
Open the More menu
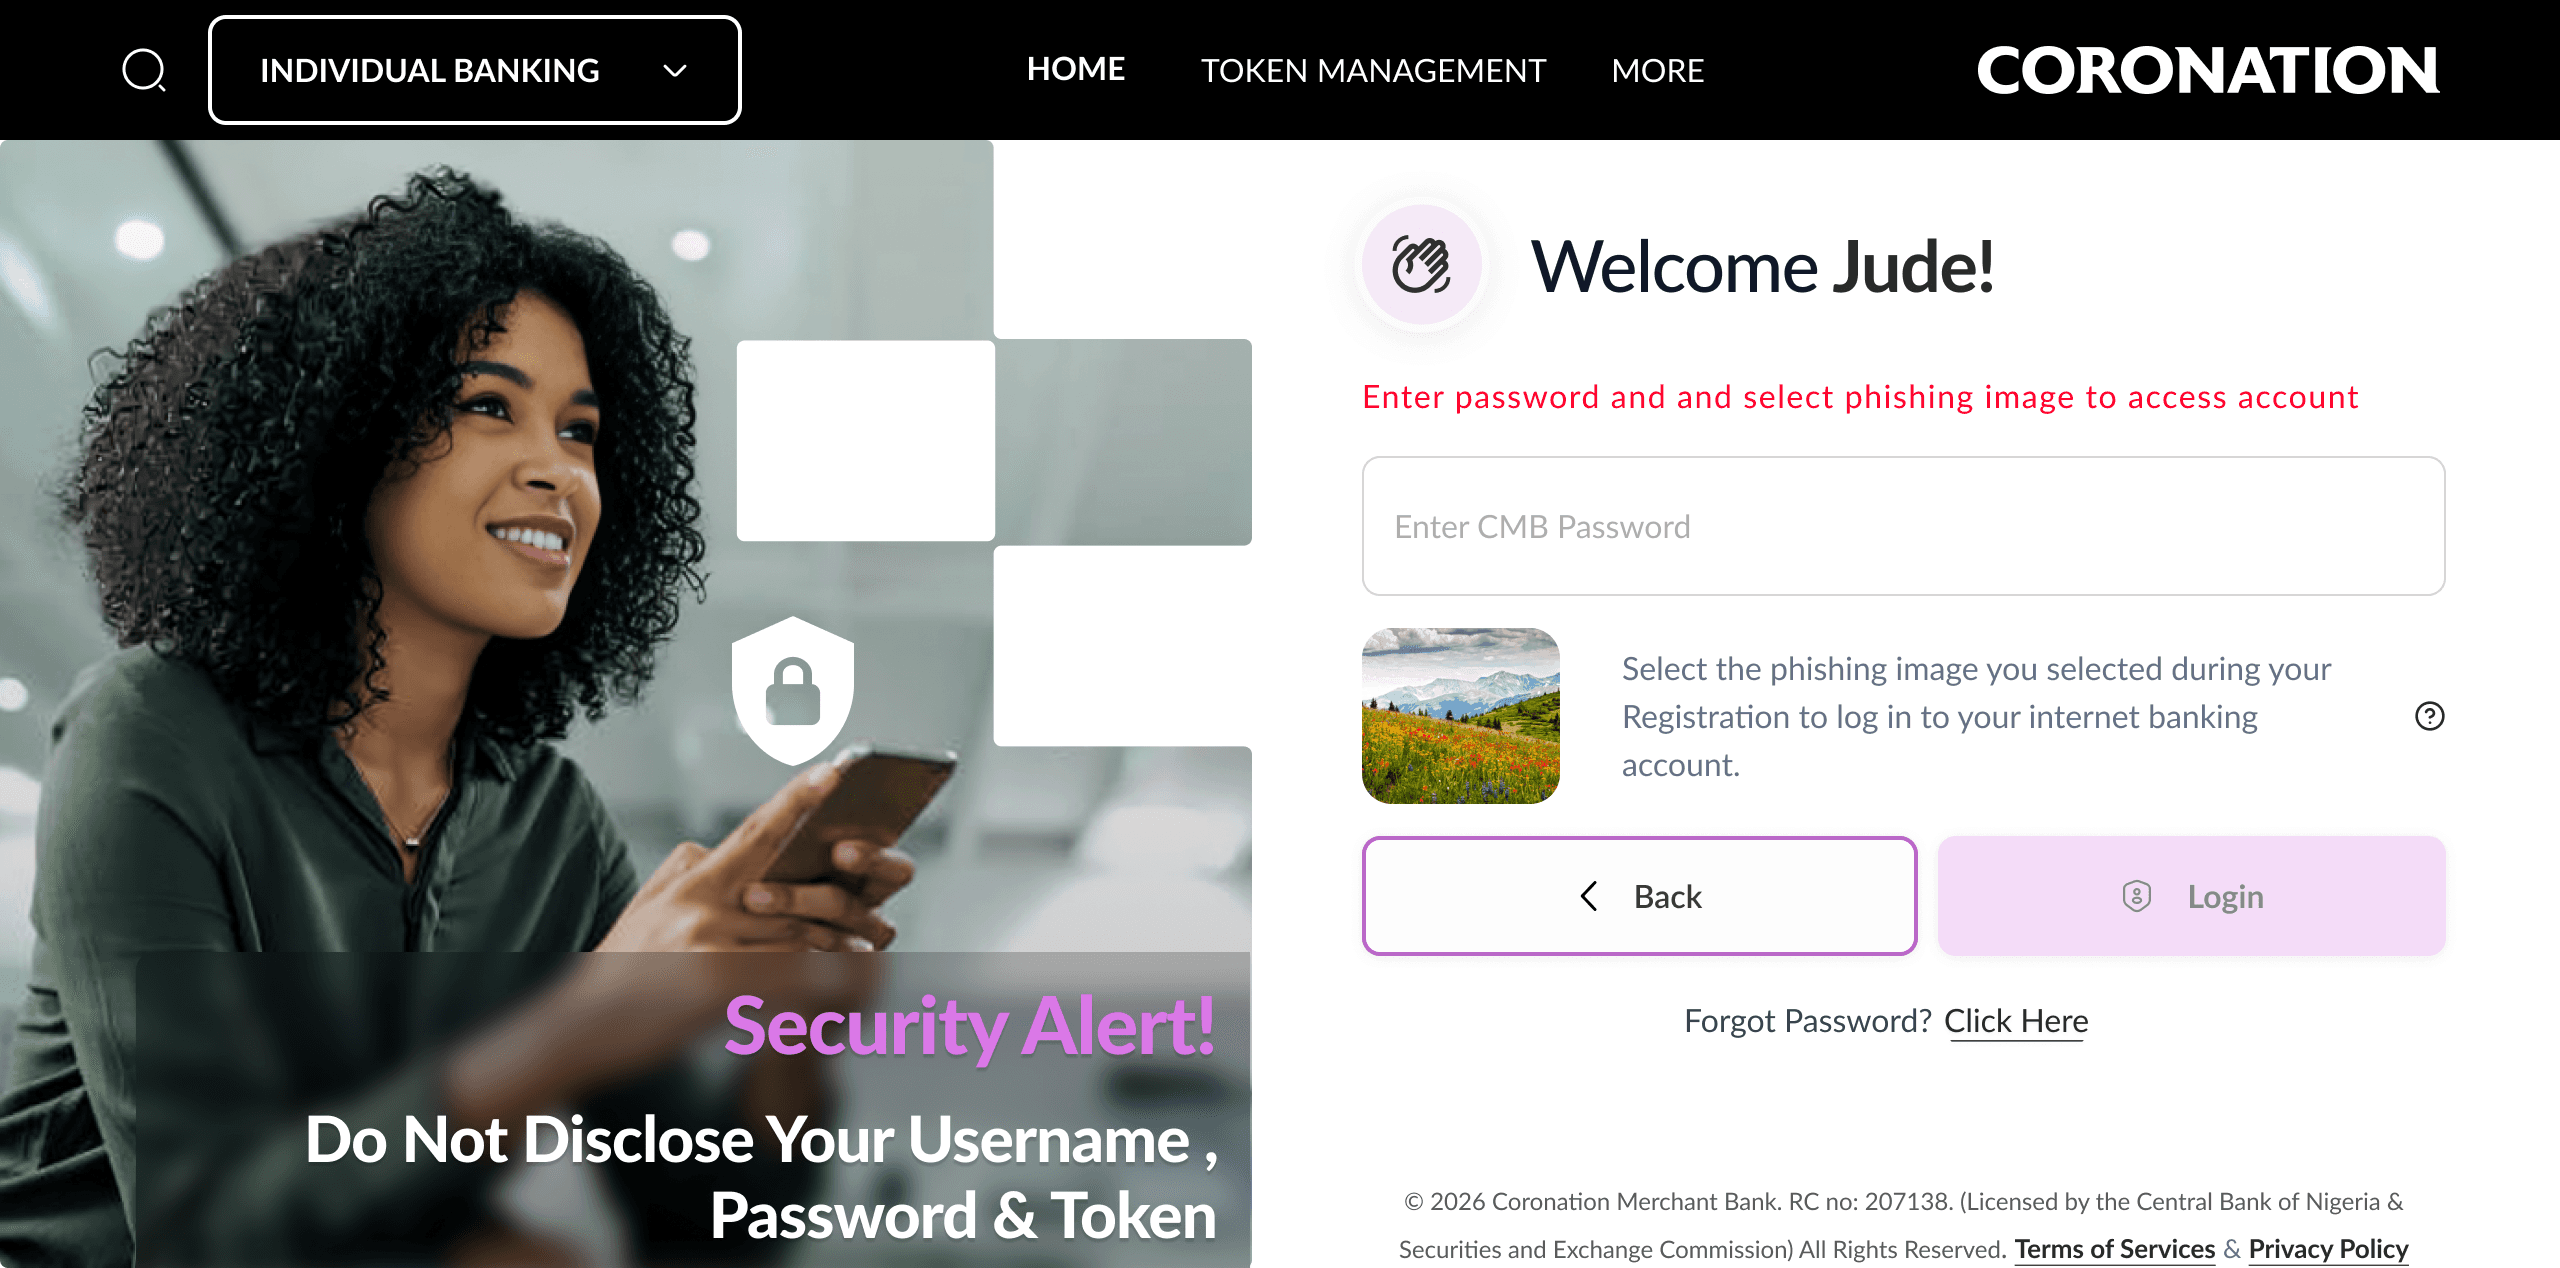(x=1658, y=70)
